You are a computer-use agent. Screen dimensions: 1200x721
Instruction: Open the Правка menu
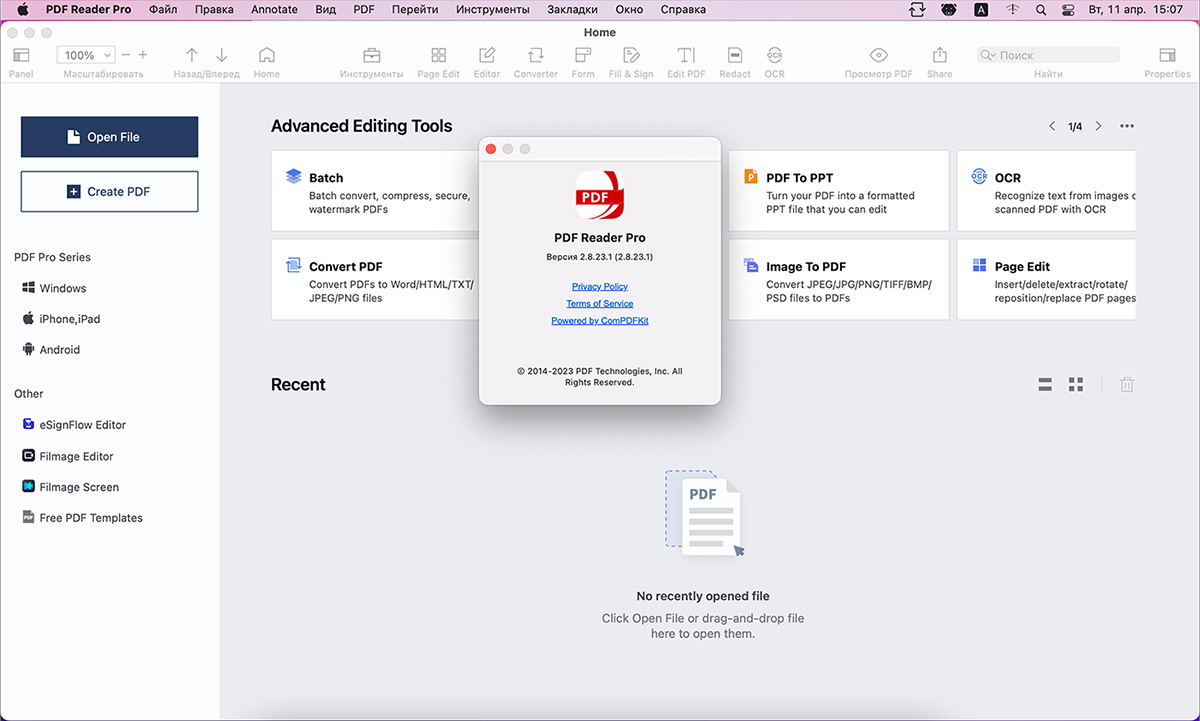pos(215,10)
